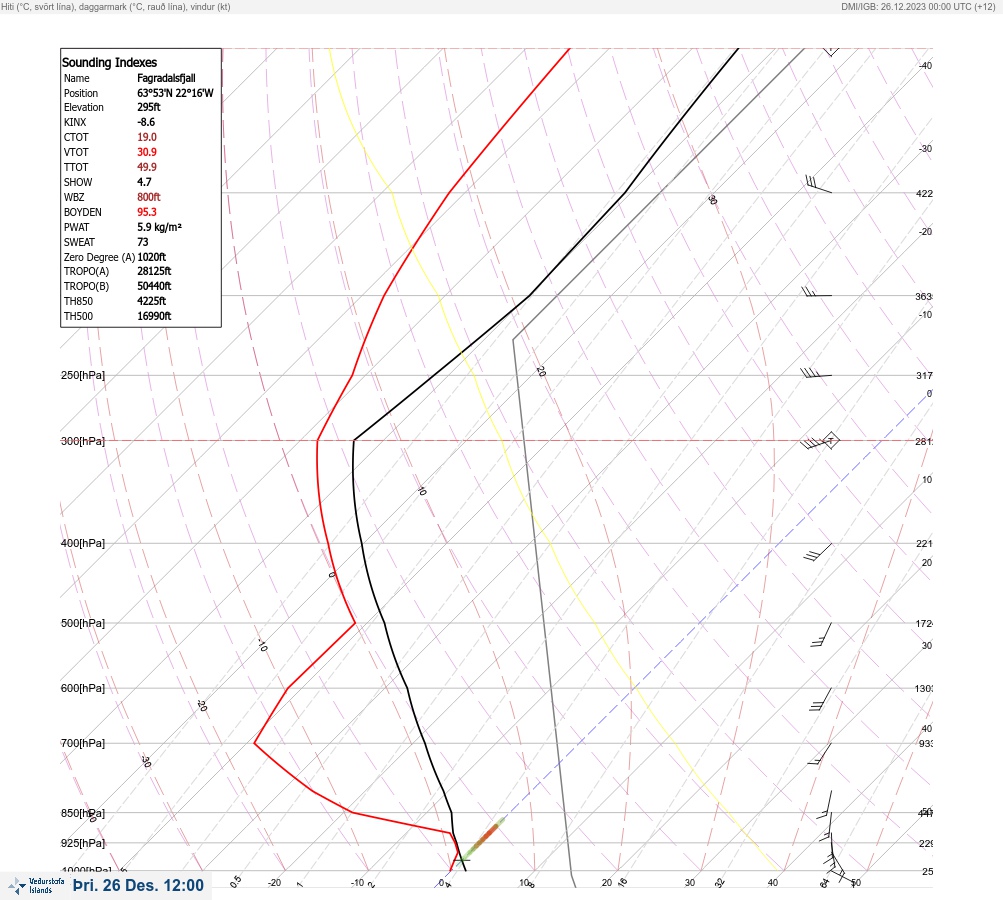This screenshot has width=1003, height=900.
Task: Click the black temperature bend at 300 hPa
Action: (x=354, y=441)
